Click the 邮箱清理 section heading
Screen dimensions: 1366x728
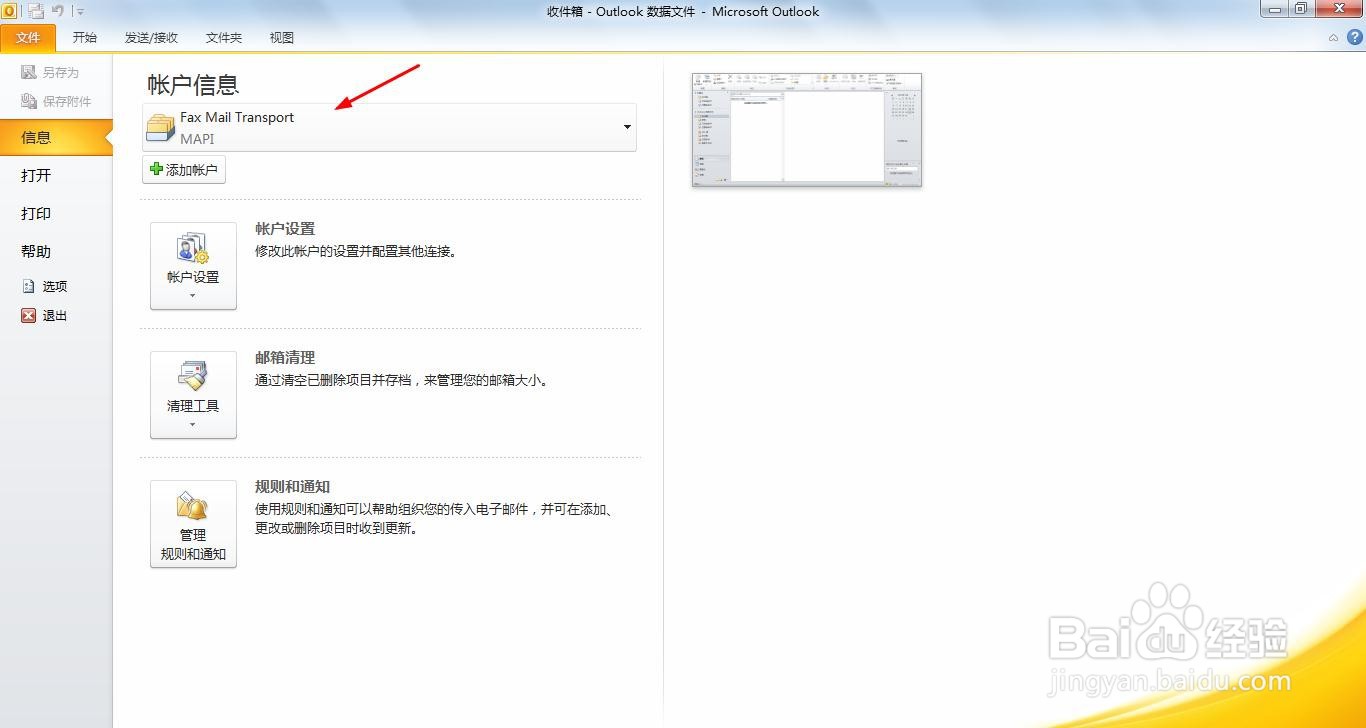pos(285,357)
